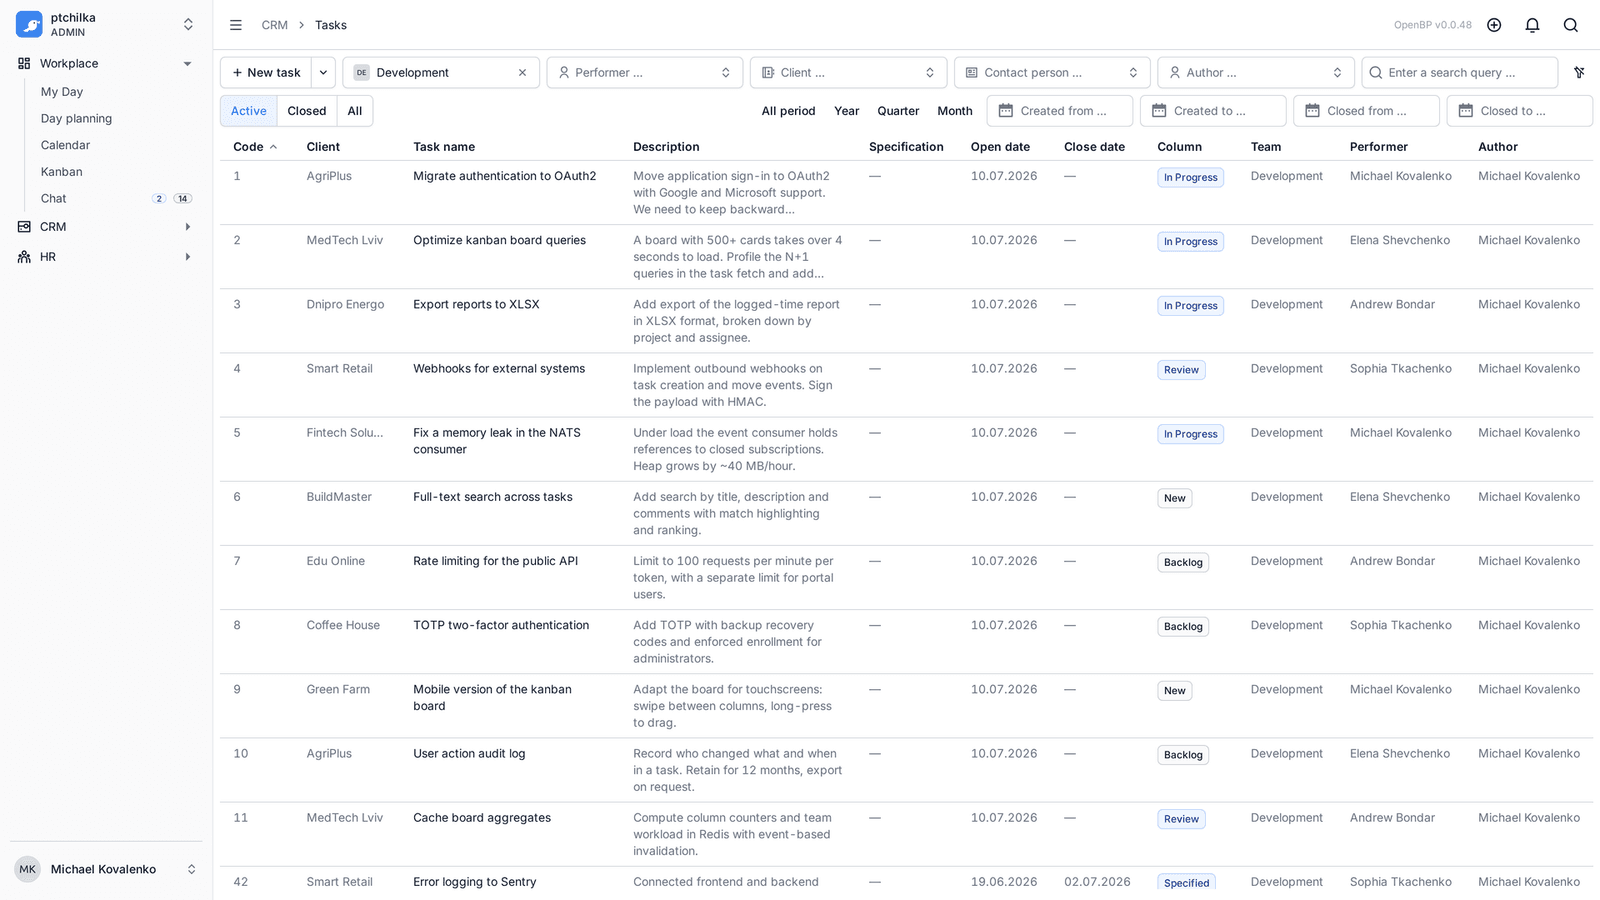This screenshot has height=900, width=1600.
Task: Switch to the Closed tab
Action: [x=307, y=111]
